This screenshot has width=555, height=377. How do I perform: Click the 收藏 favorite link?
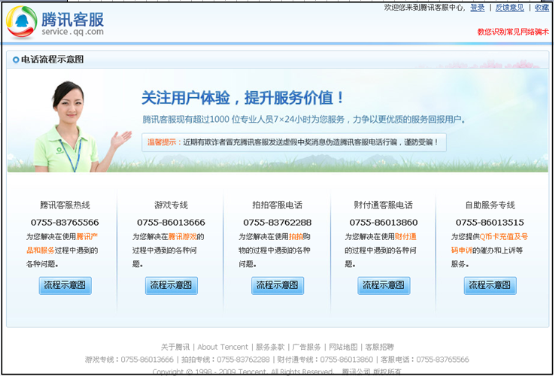542,7
